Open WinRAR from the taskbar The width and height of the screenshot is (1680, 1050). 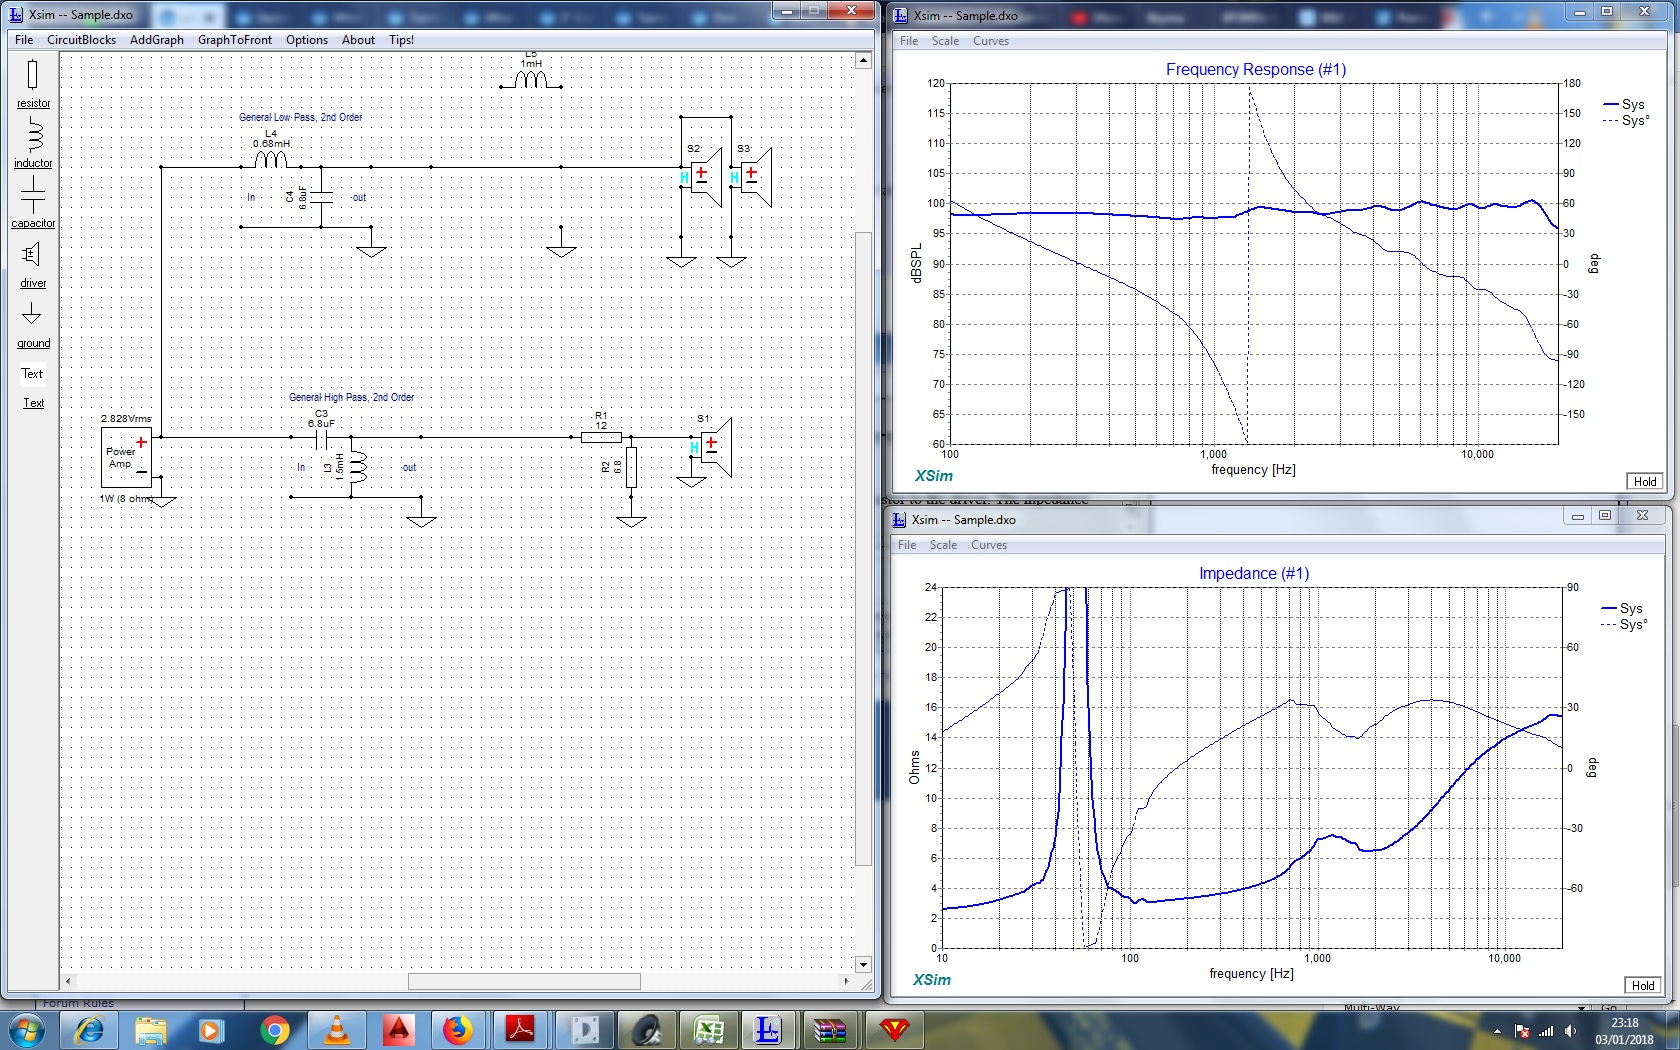[x=830, y=1030]
